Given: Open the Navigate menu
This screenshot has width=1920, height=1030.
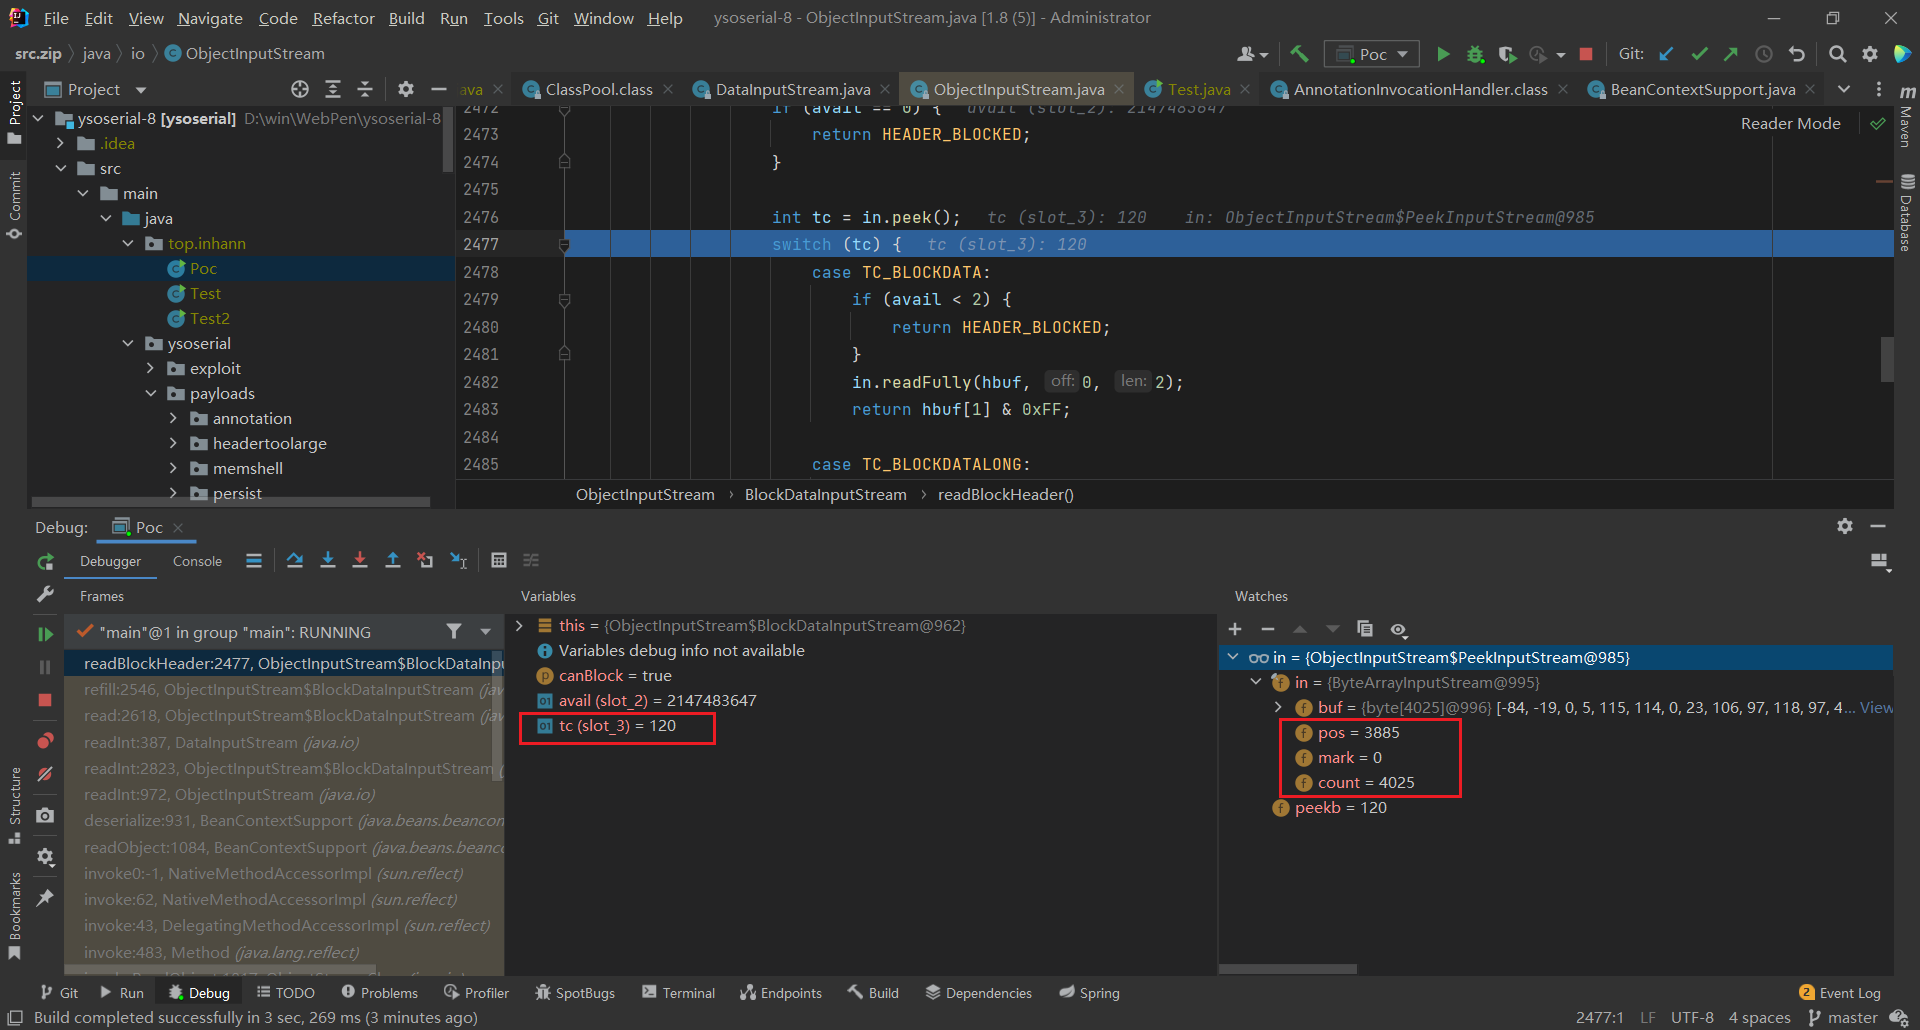Looking at the screenshot, I should tap(210, 18).
